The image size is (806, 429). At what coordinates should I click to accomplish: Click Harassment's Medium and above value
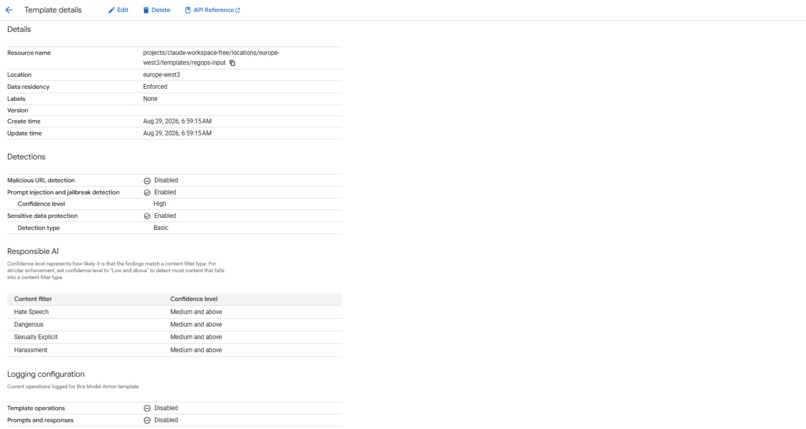pyautogui.click(x=196, y=350)
